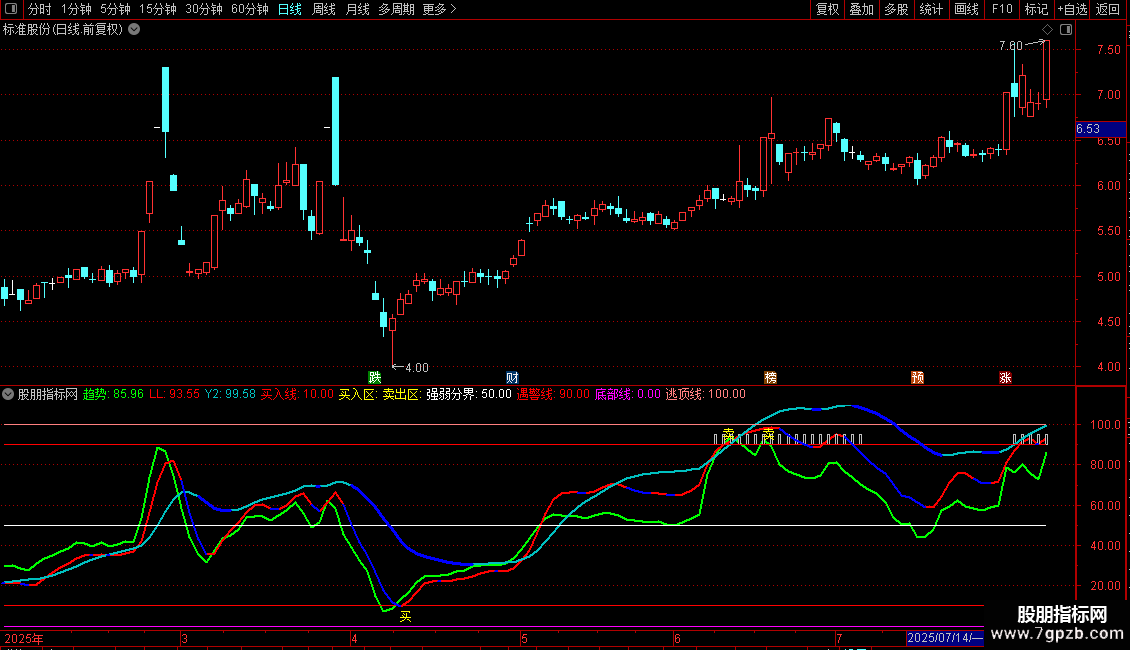Click the 复权 button
Screen dimensions: 1130x650
tap(827, 9)
